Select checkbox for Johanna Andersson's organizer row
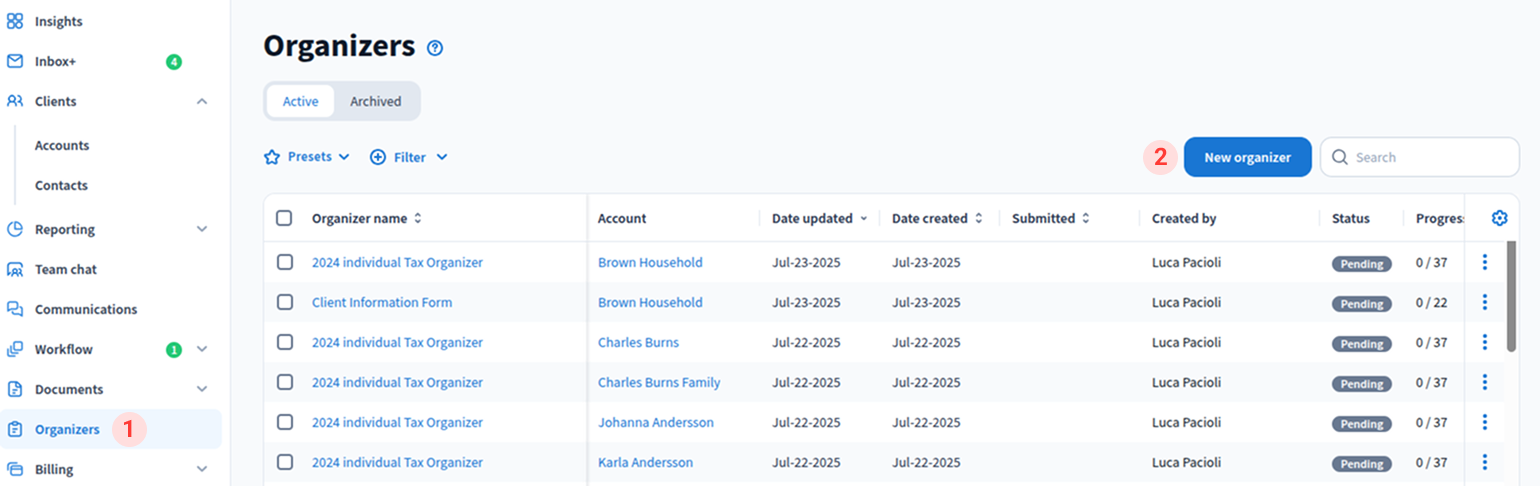 coord(285,422)
